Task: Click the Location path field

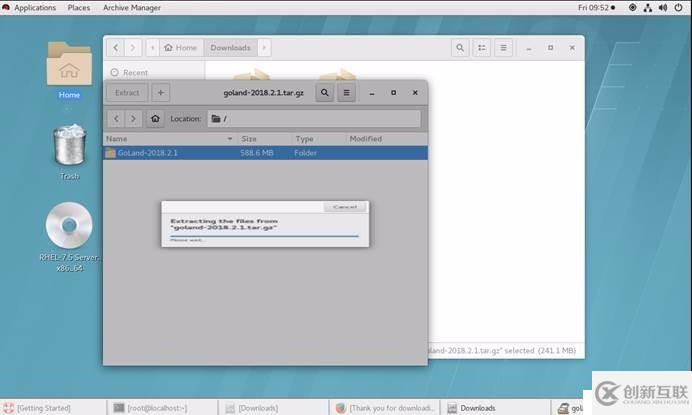Action: tap(314, 118)
